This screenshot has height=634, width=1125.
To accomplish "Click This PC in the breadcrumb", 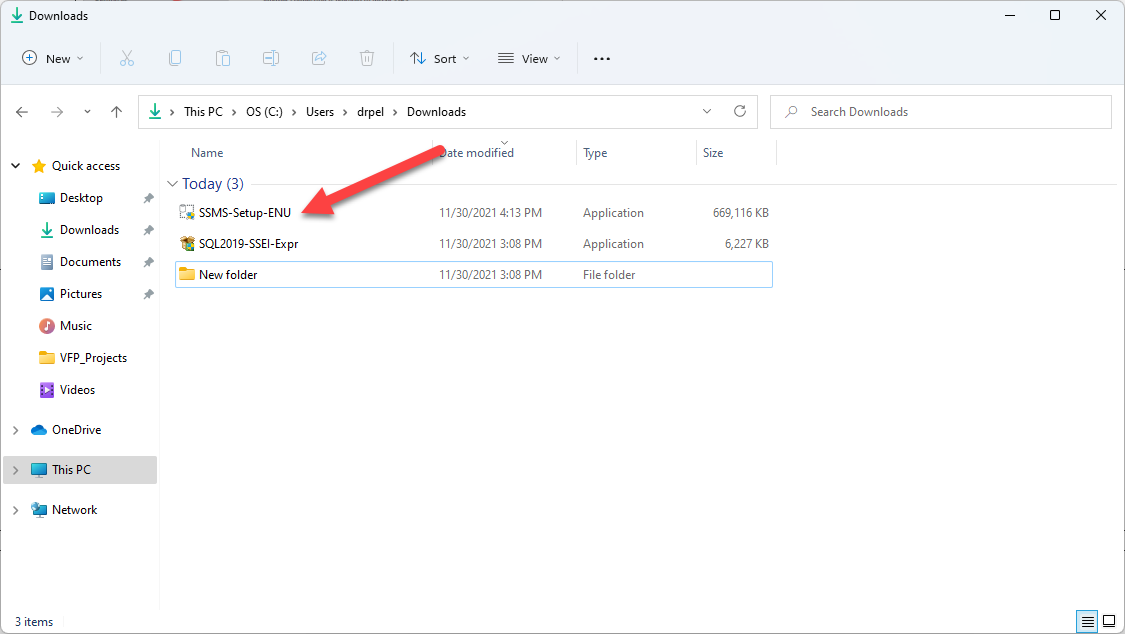I will point(203,112).
